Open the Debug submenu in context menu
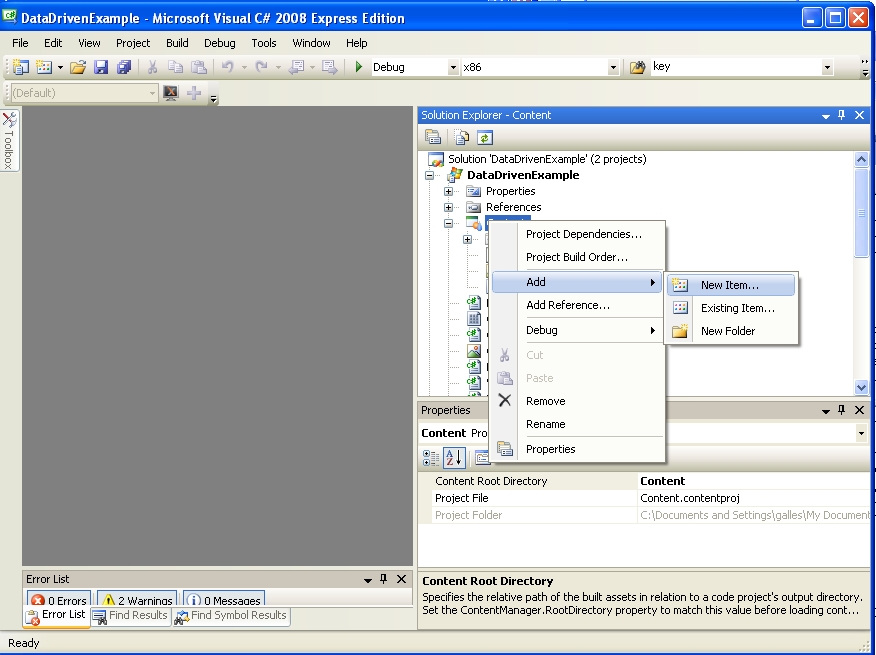876x655 pixels. point(578,330)
